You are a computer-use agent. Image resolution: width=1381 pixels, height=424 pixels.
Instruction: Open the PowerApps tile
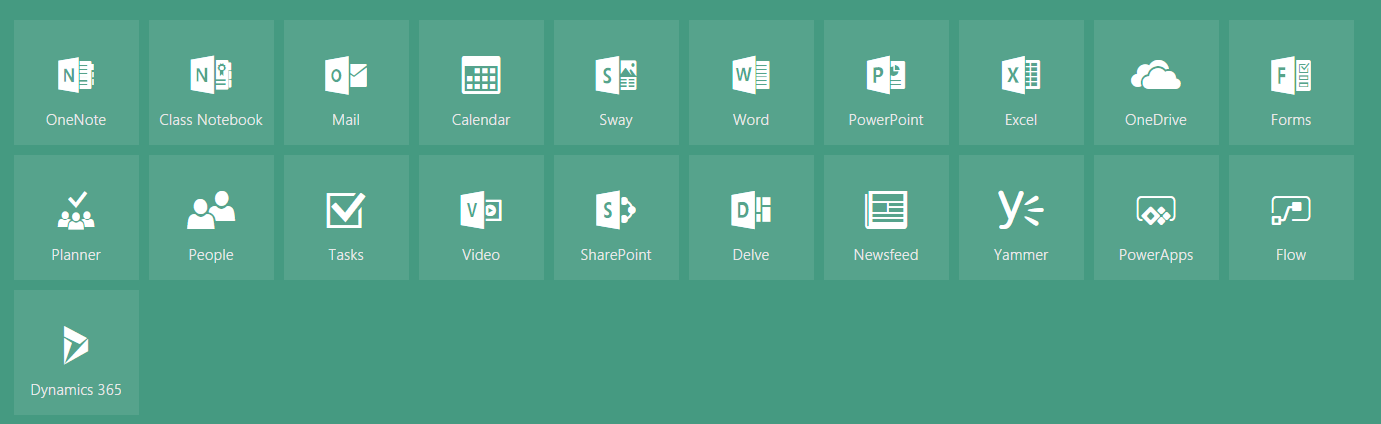(1156, 217)
